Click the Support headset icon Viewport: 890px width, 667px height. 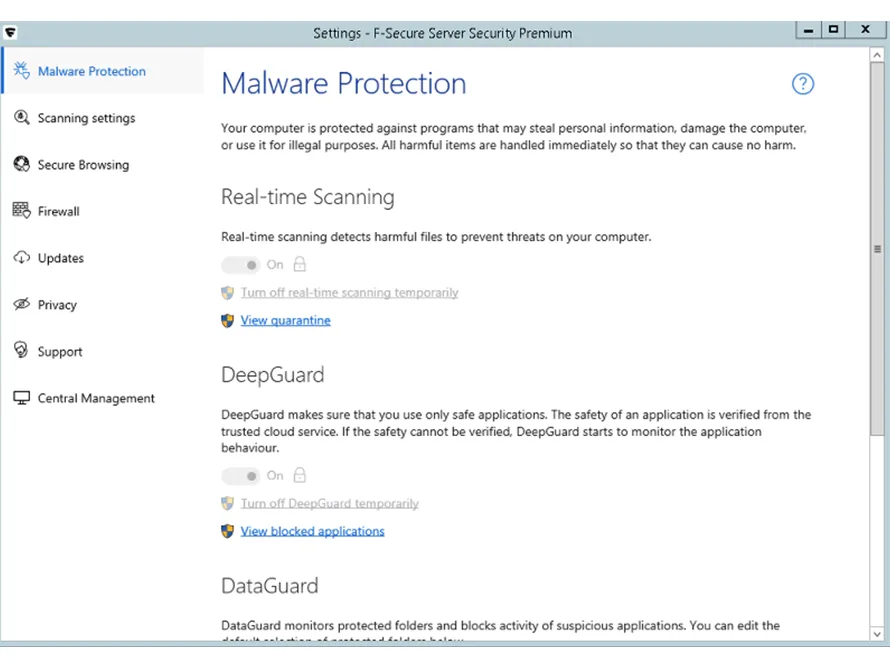21,351
